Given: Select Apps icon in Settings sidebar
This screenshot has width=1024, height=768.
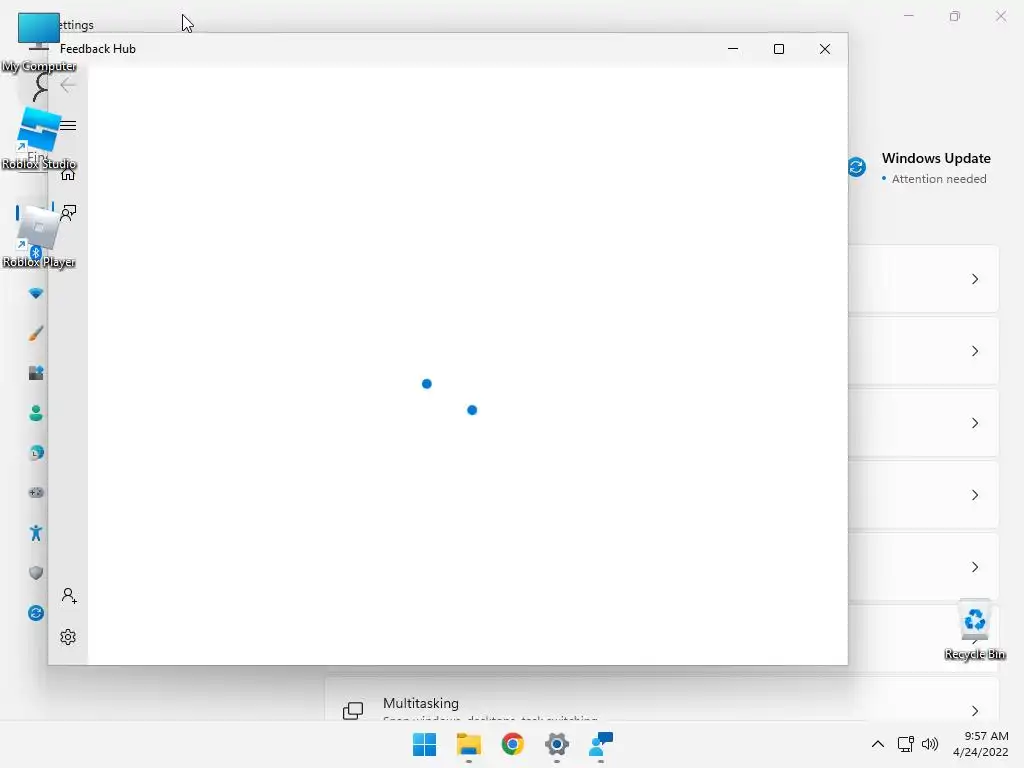Looking at the screenshot, I should 36,373.
